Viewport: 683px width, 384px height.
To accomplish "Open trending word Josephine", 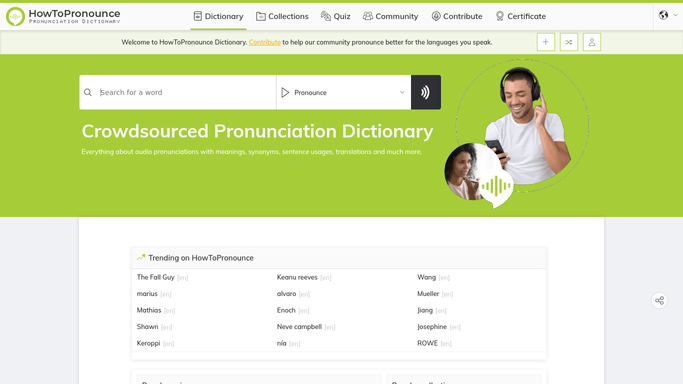I will [432, 327].
